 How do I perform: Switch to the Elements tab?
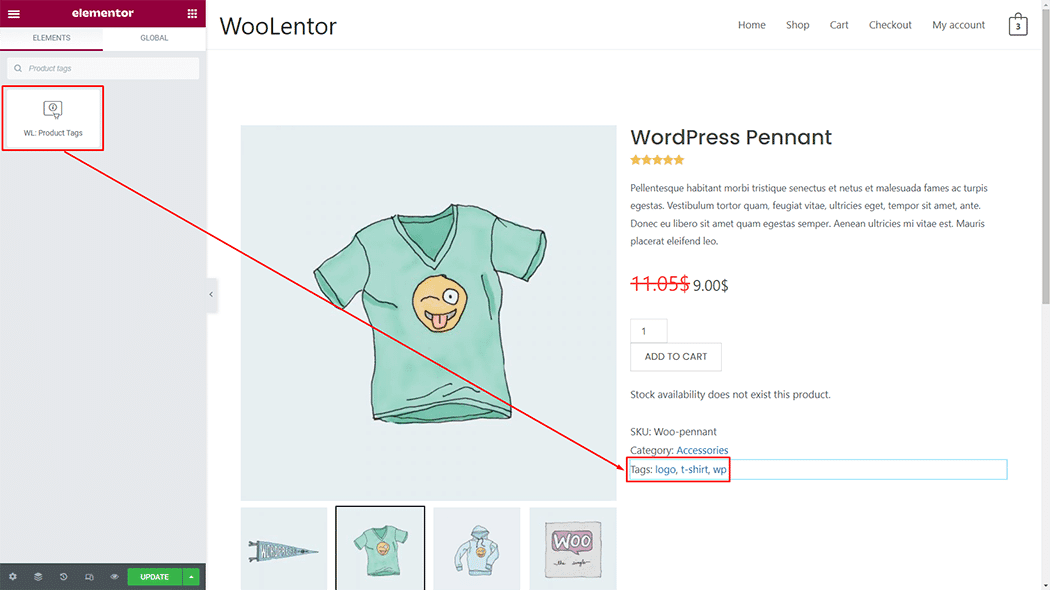pos(51,38)
